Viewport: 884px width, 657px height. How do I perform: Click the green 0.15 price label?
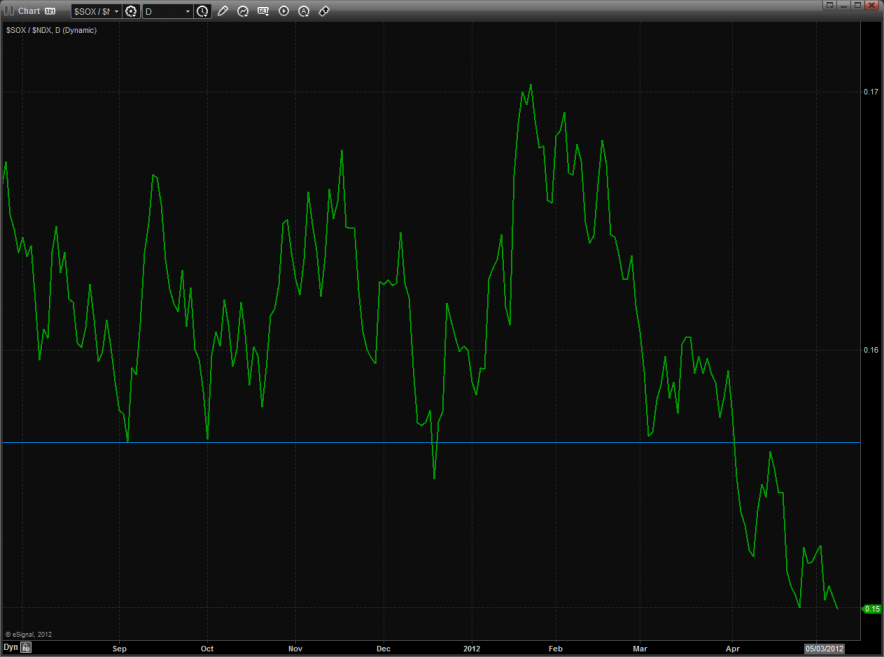click(x=870, y=608)
